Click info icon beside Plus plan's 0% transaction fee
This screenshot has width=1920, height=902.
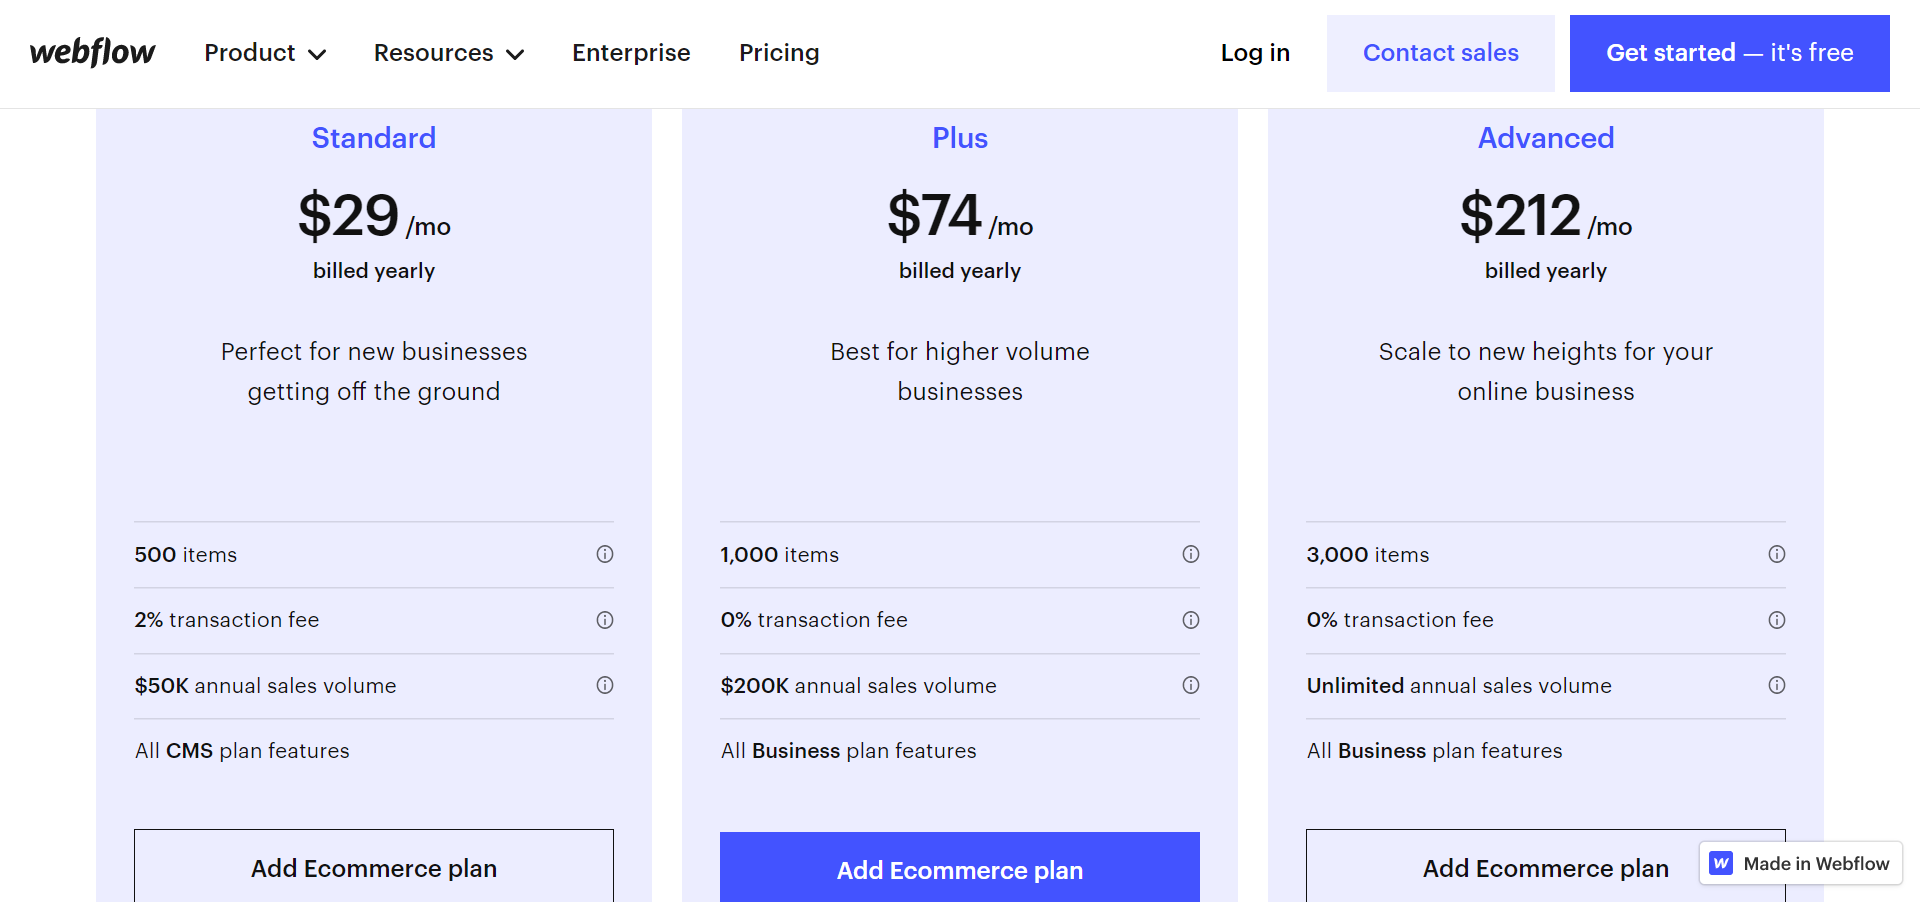click(1191, 620)
